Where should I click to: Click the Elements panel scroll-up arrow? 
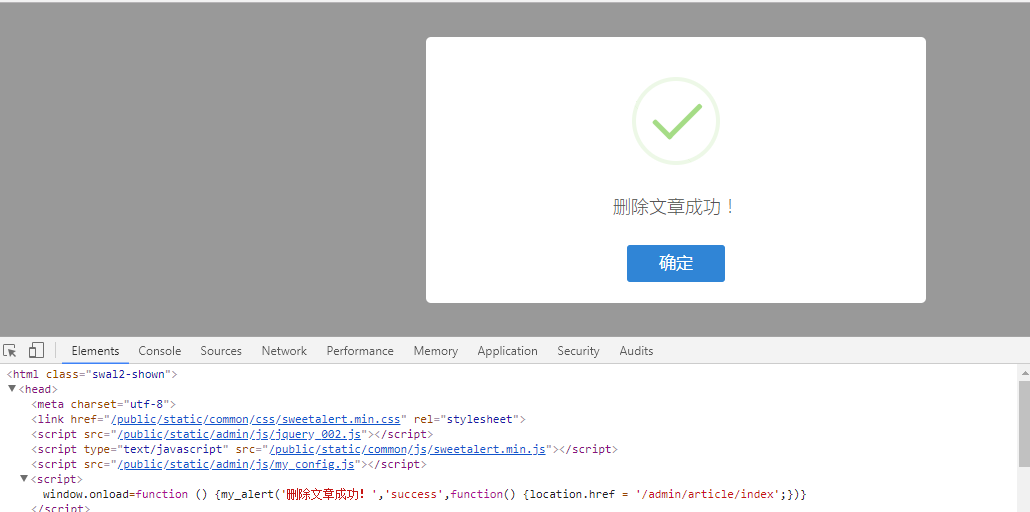pyautogui.click(x=1024, y=372)
